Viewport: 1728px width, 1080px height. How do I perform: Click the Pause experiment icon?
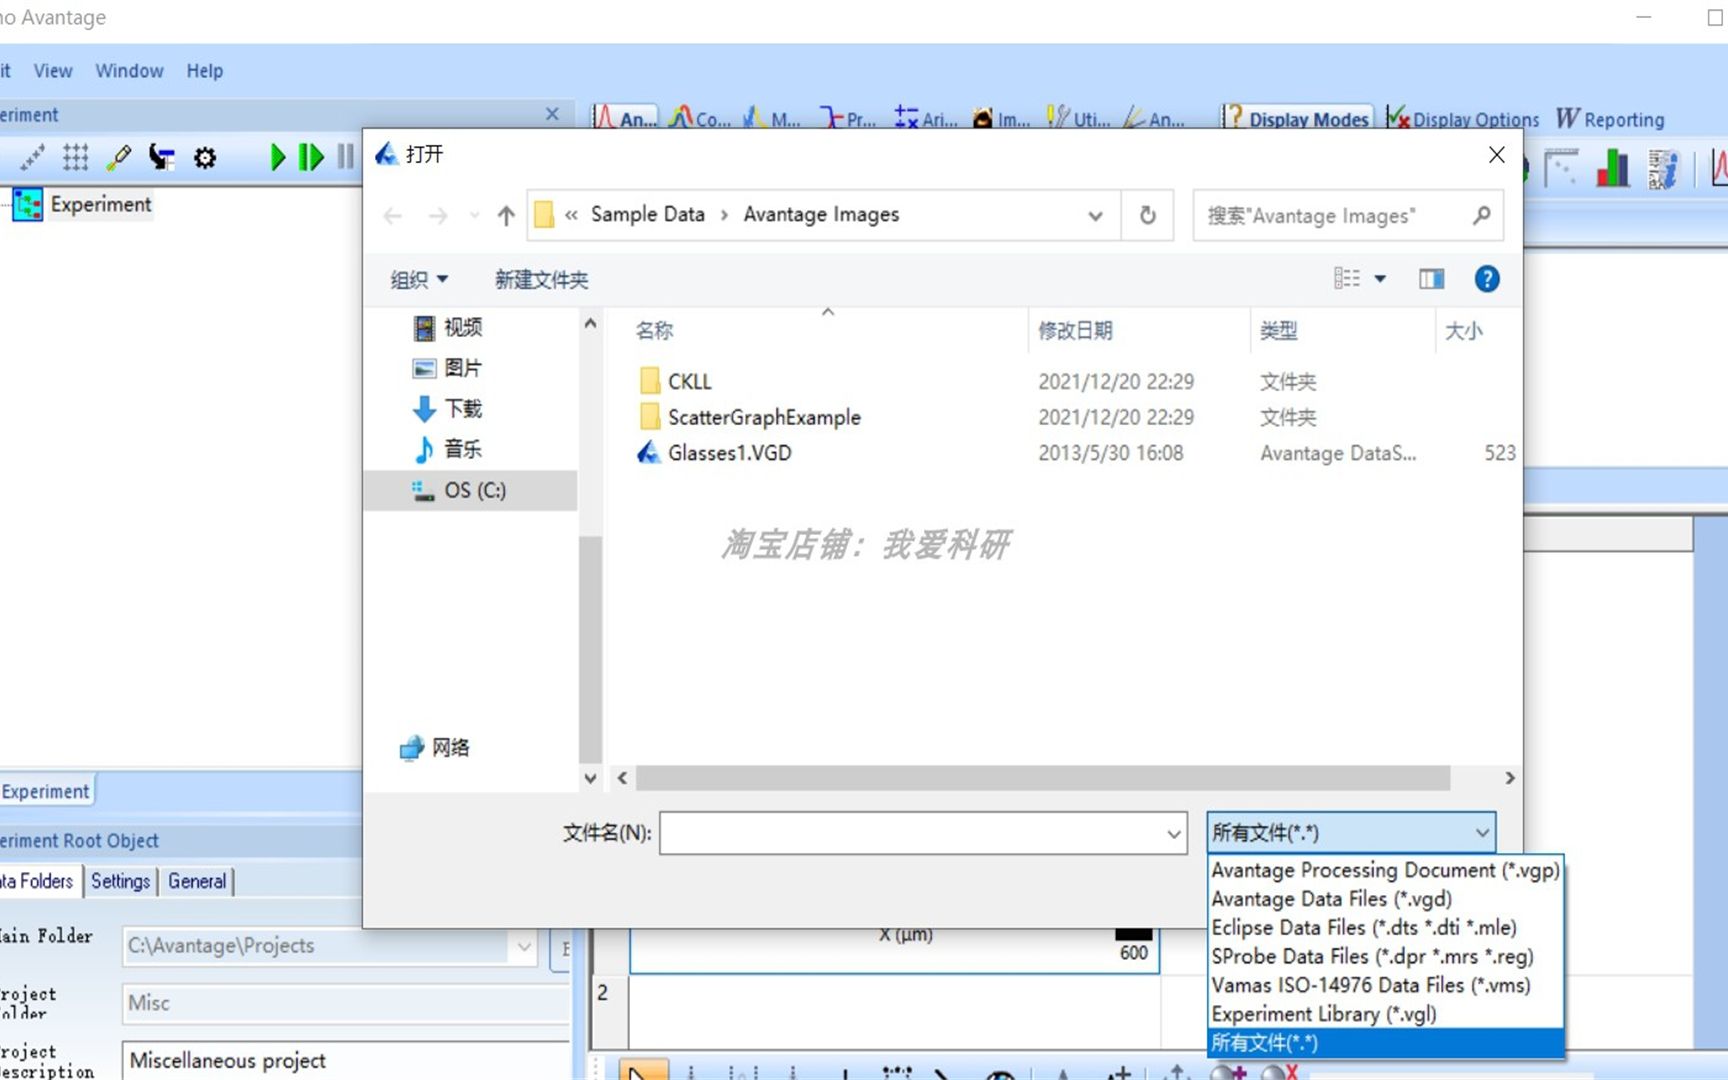(345, 157)
